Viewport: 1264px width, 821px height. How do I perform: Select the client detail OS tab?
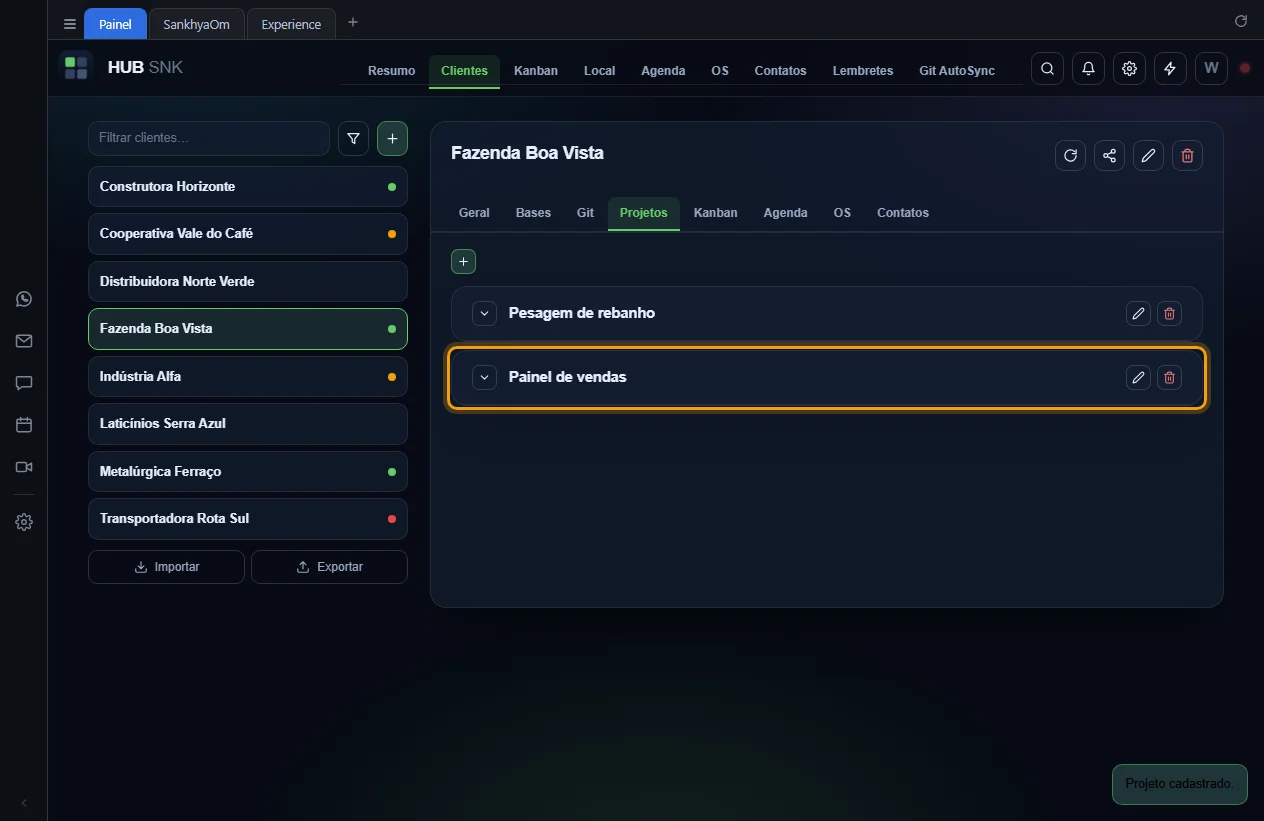pyautogui.click(x=842, y=213)
